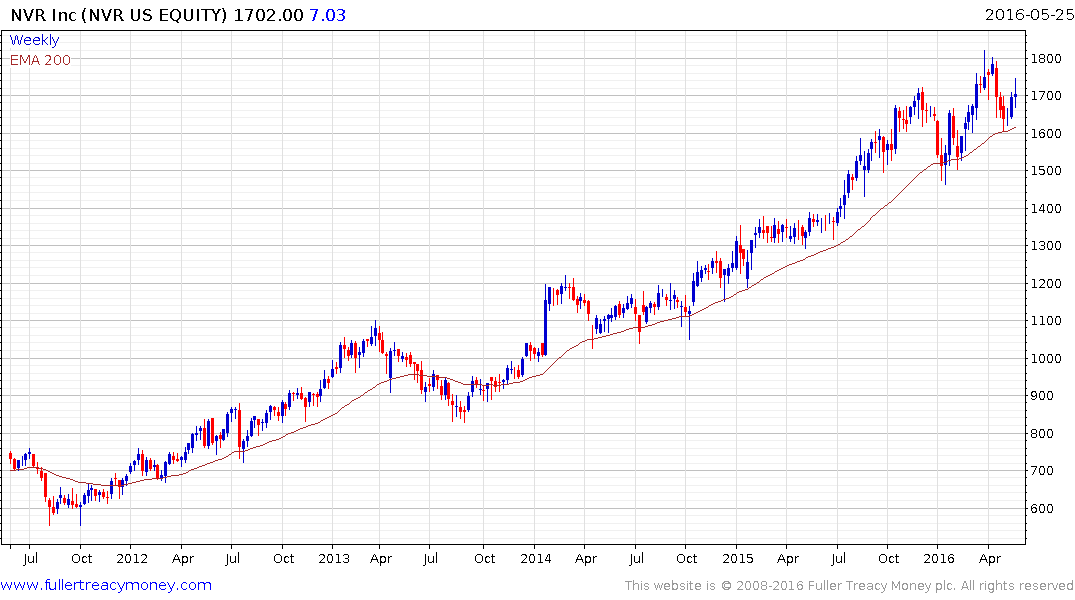Click the 1500 price axis label
Screen dimensions: 1075x600
[x=1046, y=171]
